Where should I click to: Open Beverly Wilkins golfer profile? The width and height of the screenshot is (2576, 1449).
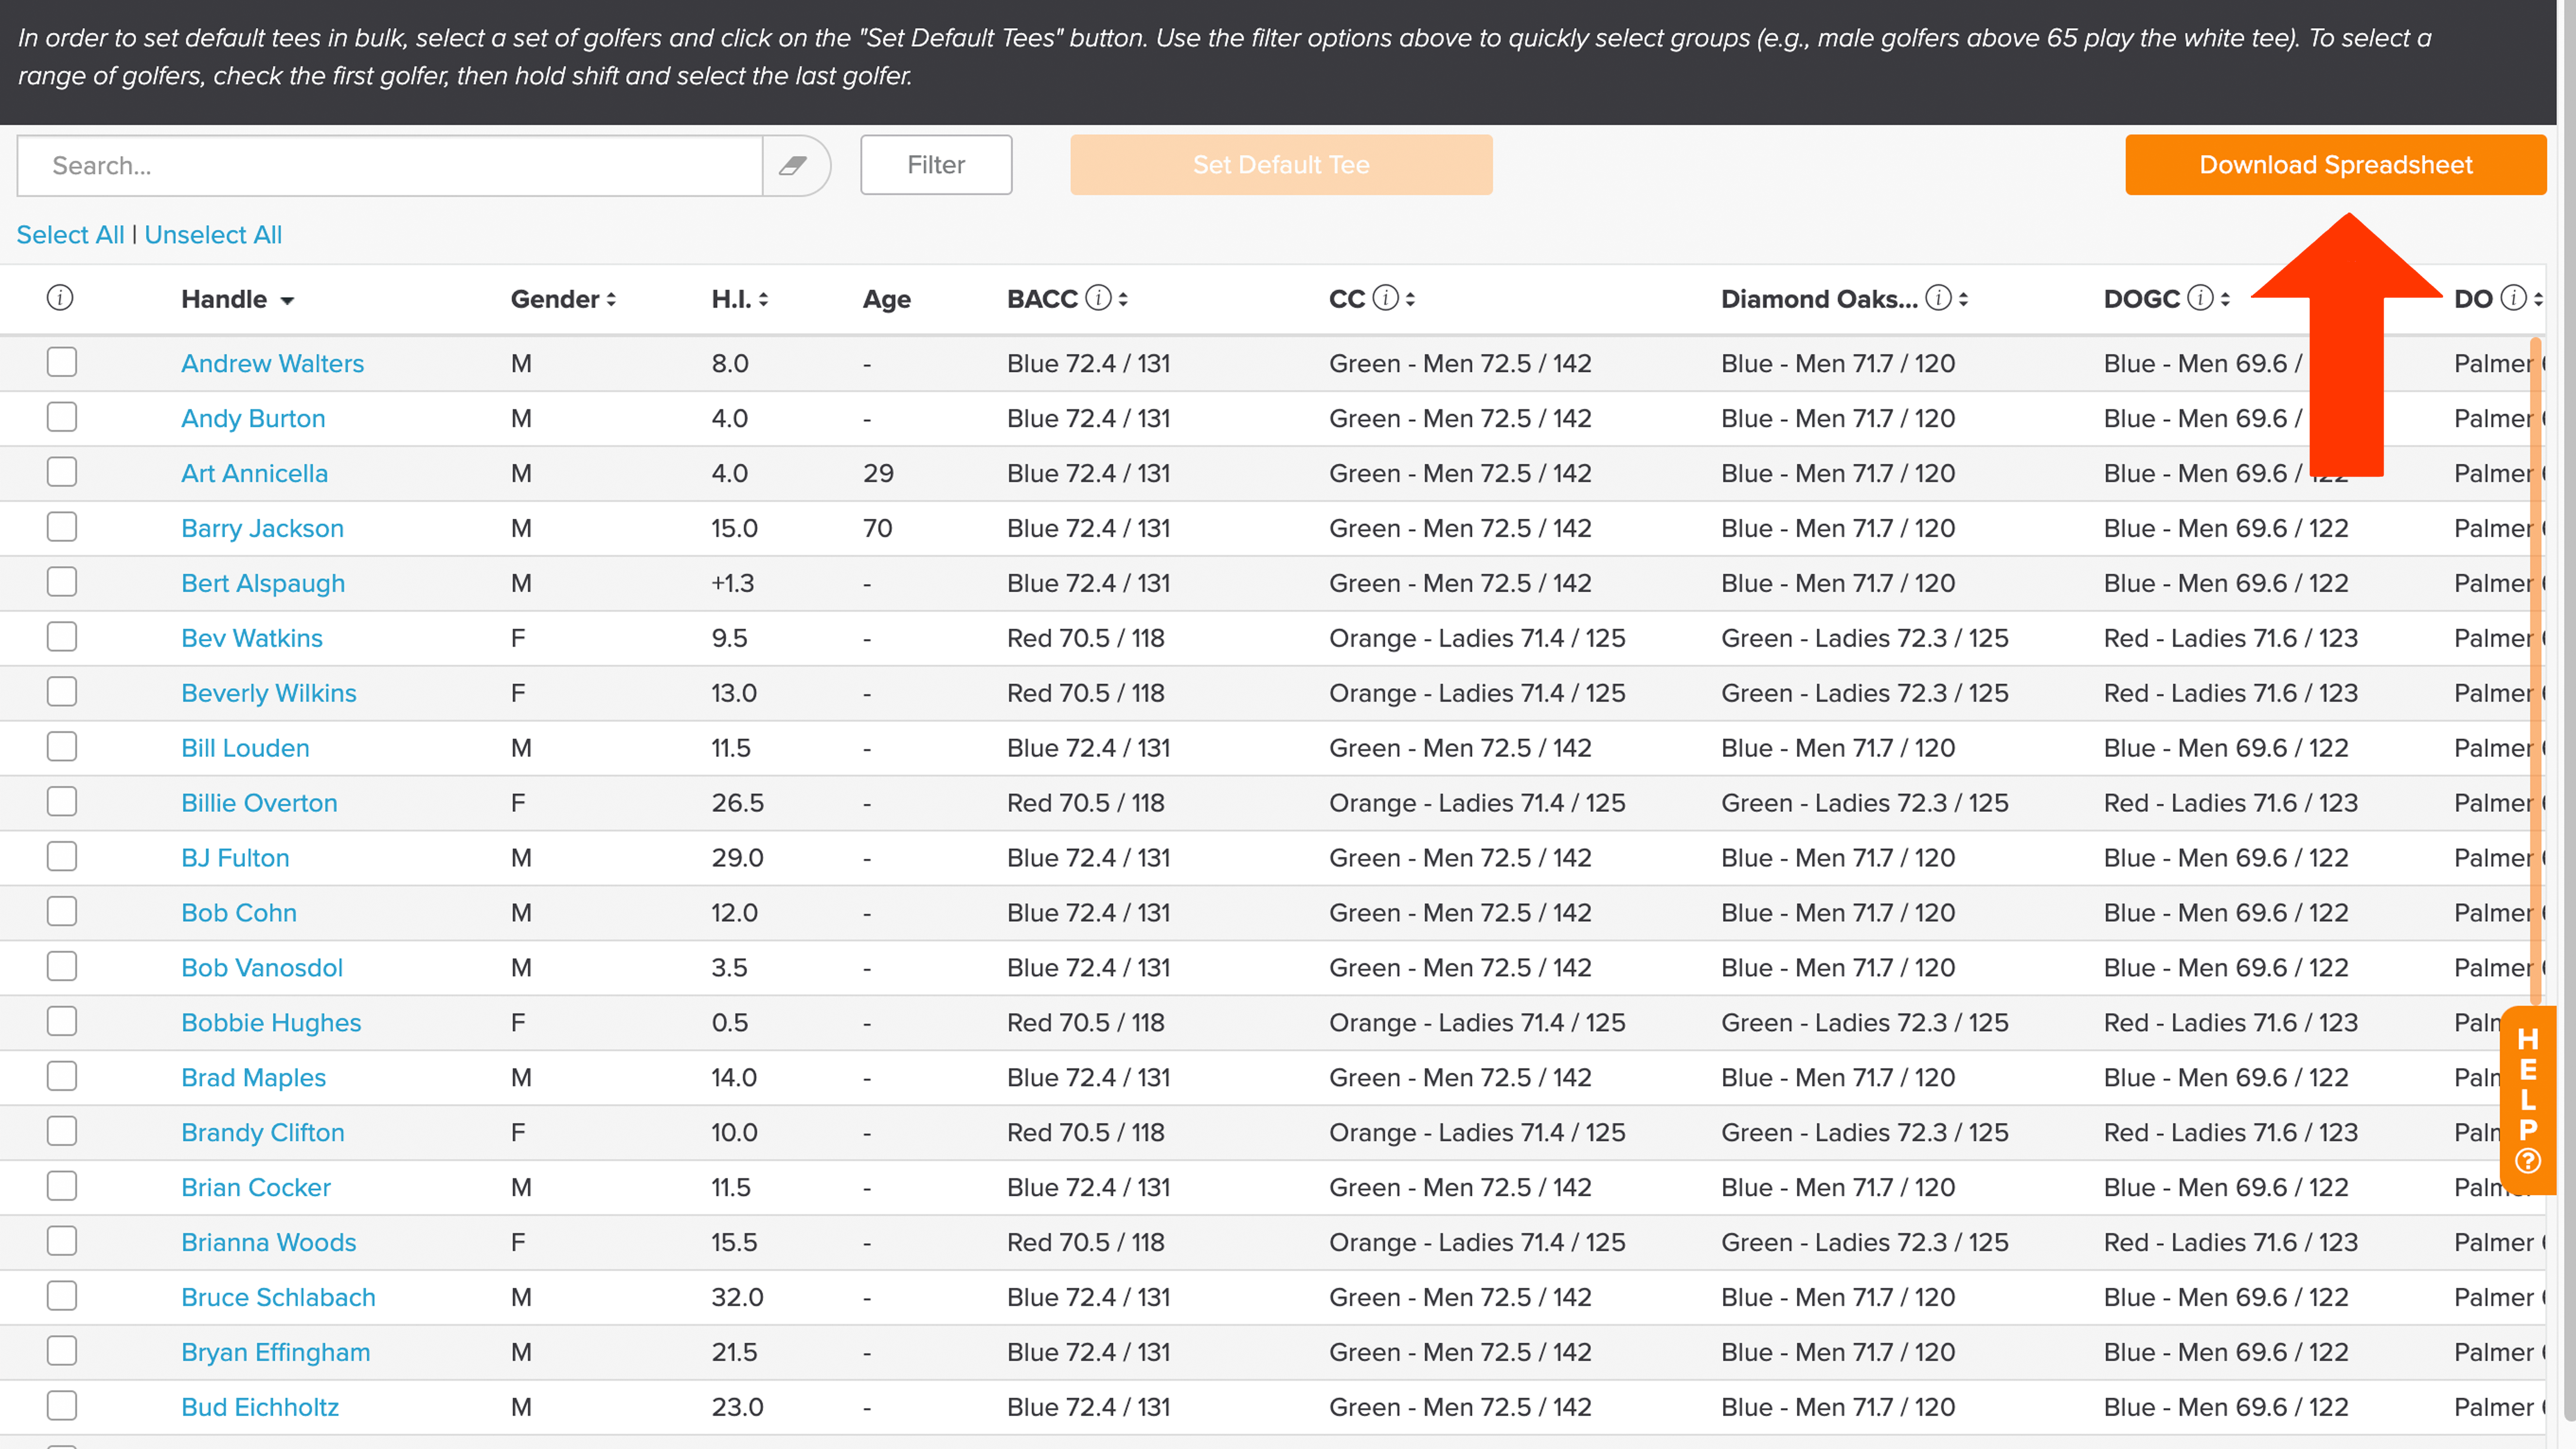pos(269,693)
